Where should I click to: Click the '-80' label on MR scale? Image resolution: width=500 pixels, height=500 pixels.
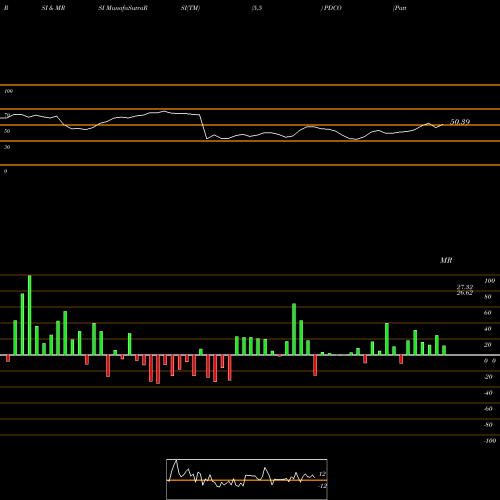coord(488,425)
